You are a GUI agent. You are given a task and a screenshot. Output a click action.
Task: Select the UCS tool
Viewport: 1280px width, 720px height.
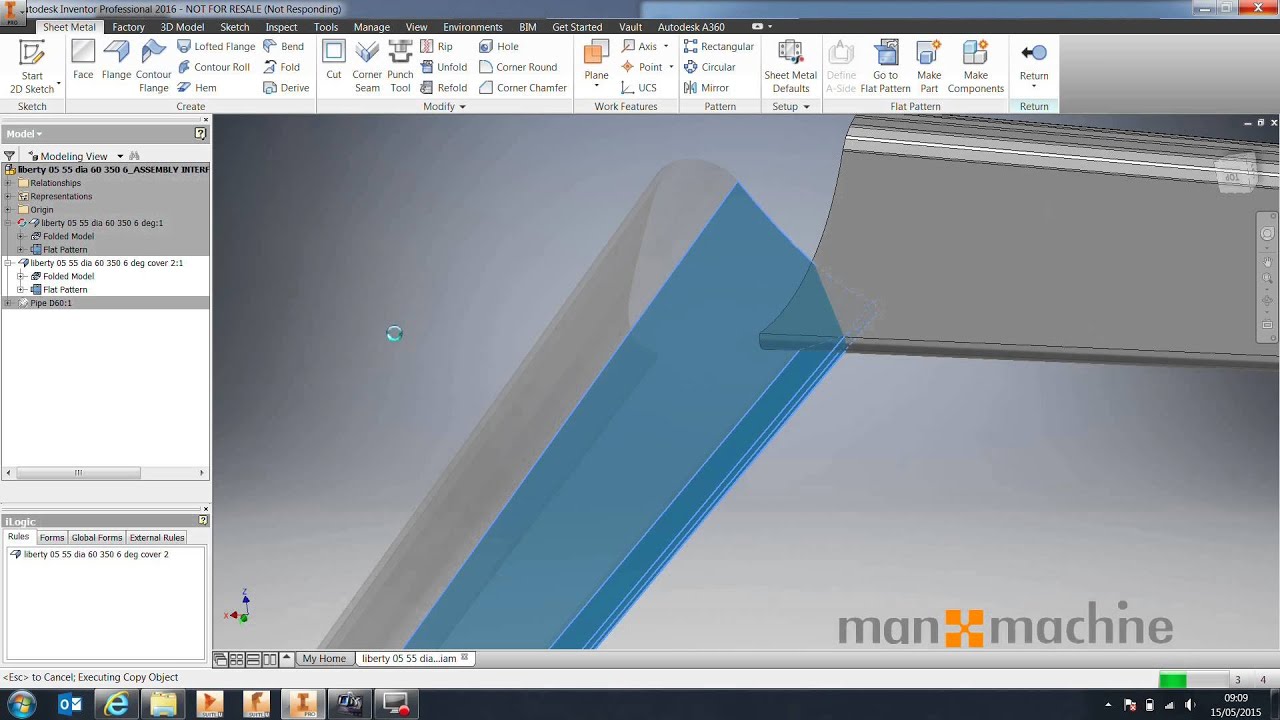(x=639, y=88)
